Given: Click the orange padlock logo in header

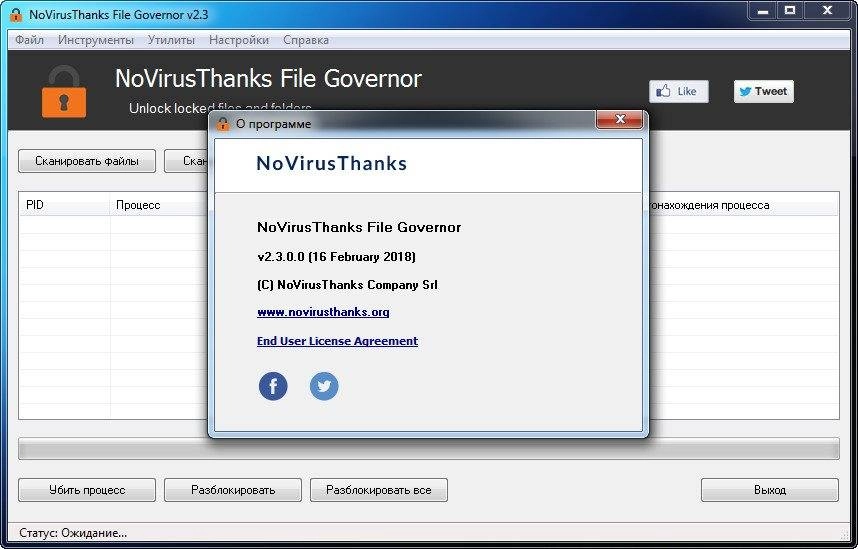Looking at the screenshot, I should pos(64,92).
